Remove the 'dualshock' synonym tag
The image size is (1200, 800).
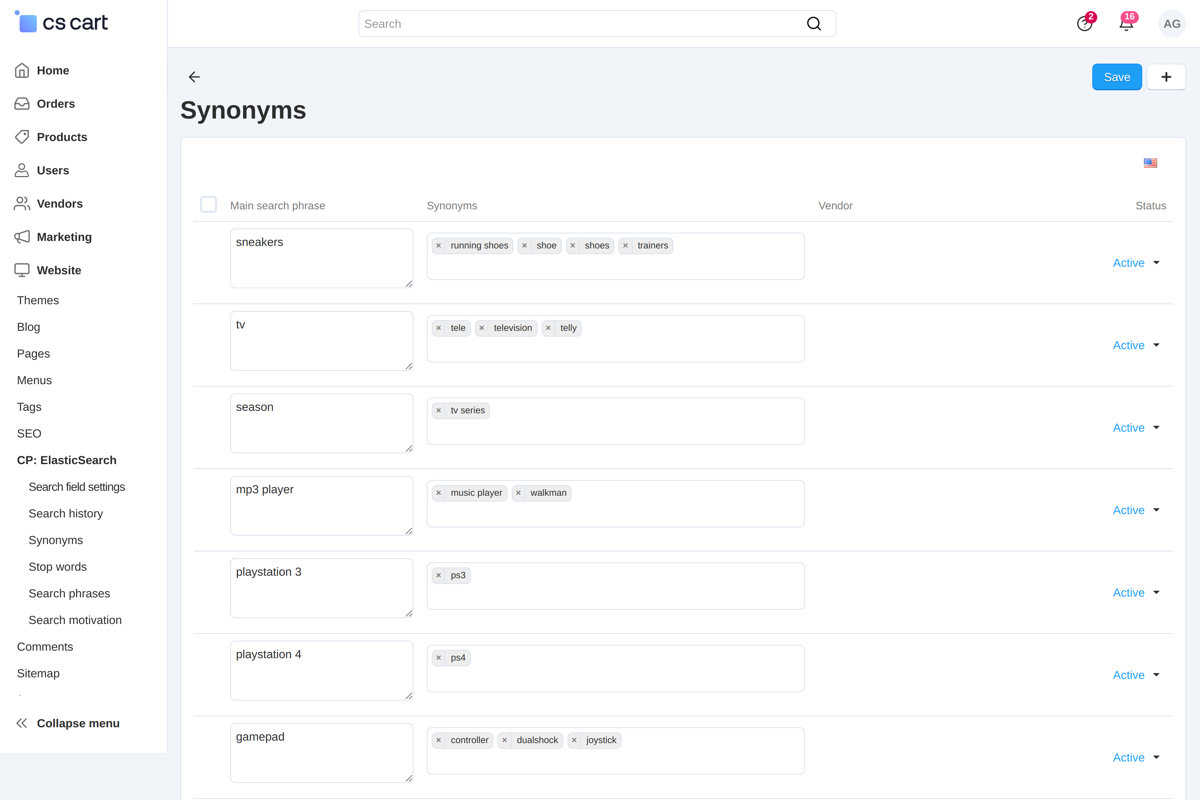pyautogui.click(x=505, y=741)
